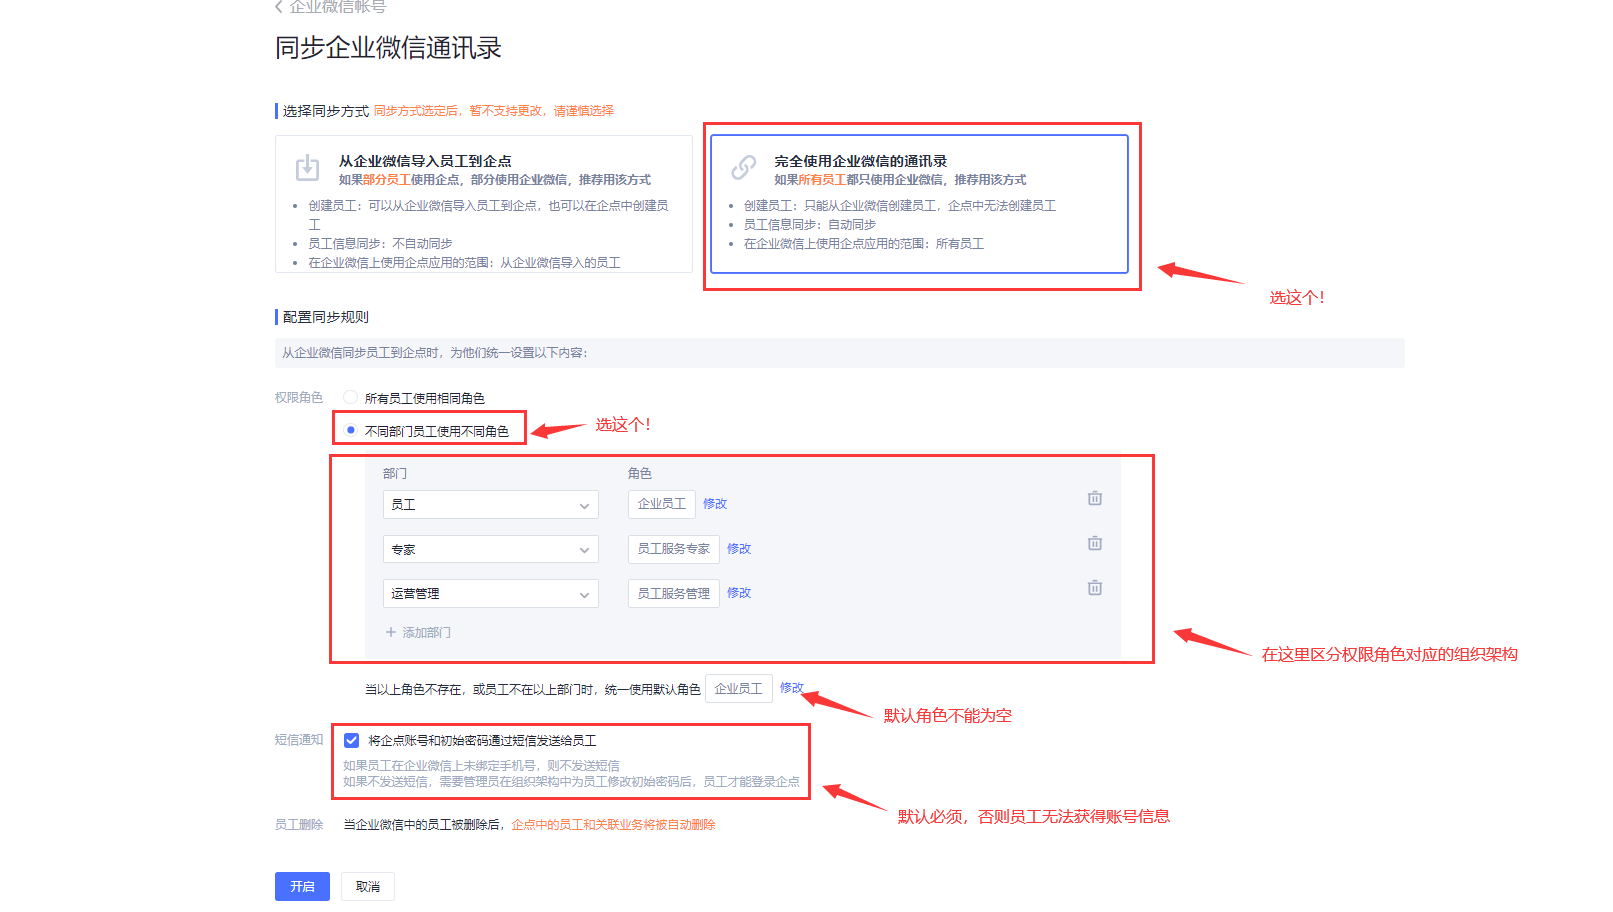
Task: Click the 选择同步方式 section title
Action: click(x=326, y=111)
